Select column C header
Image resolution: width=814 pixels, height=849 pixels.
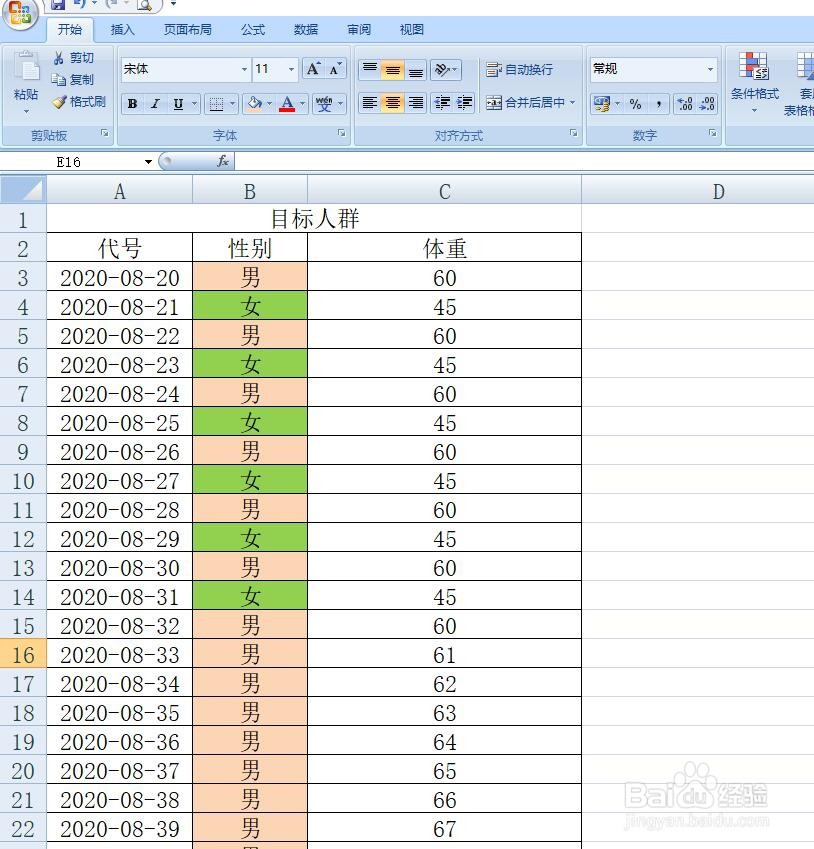pos(444,191)
